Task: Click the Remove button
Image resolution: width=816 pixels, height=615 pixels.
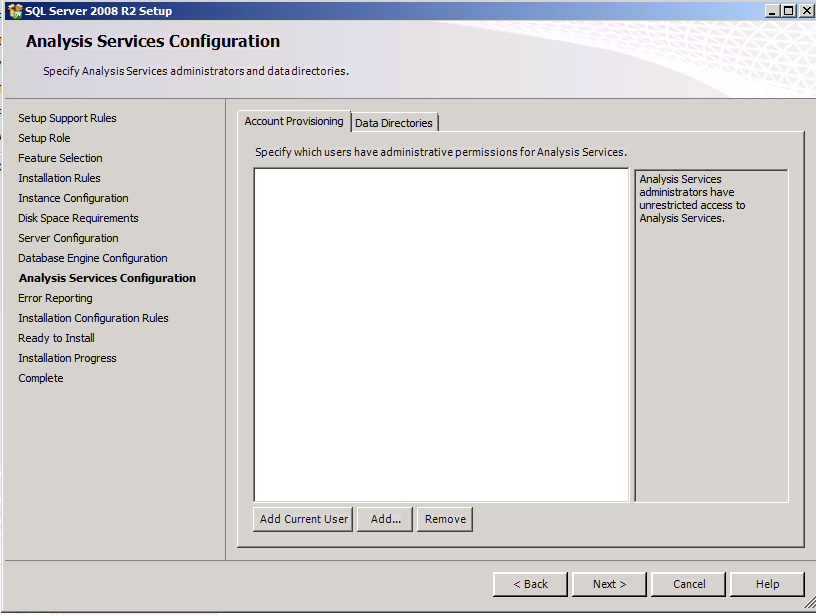Action: pyautogui.click(x=445, y=519)
